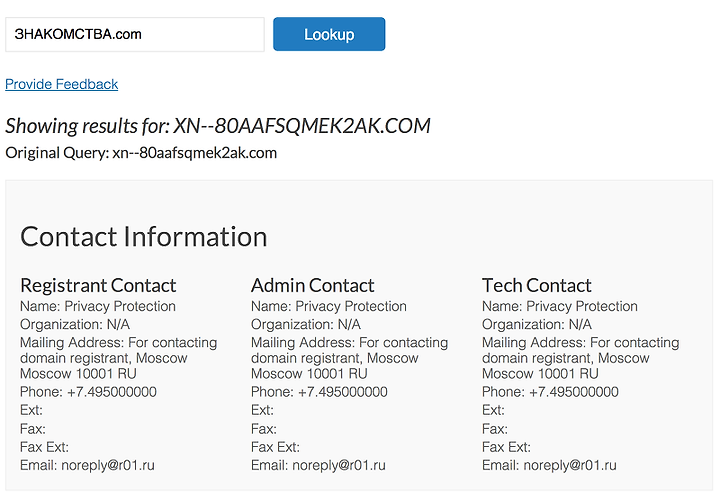
Task: Click Registrant Organization: N/A line
Action: (75, 325)
